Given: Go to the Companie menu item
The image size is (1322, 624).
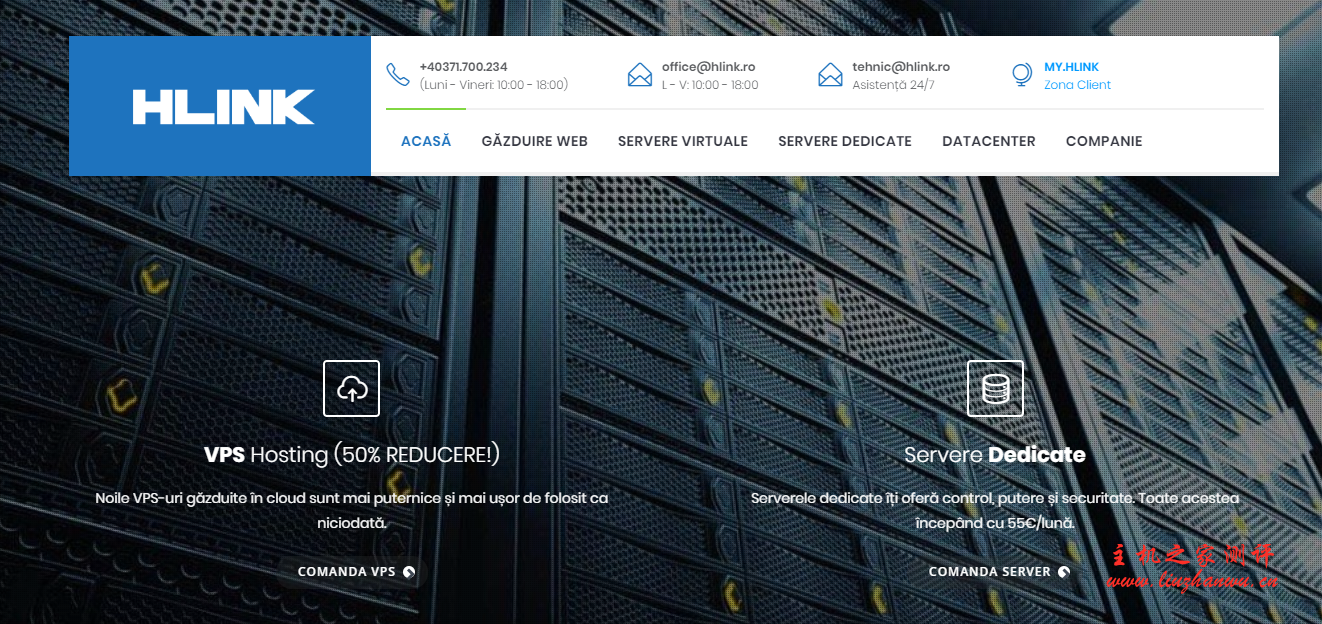Looking at the screenshot, I should (x=1103, y=141).
